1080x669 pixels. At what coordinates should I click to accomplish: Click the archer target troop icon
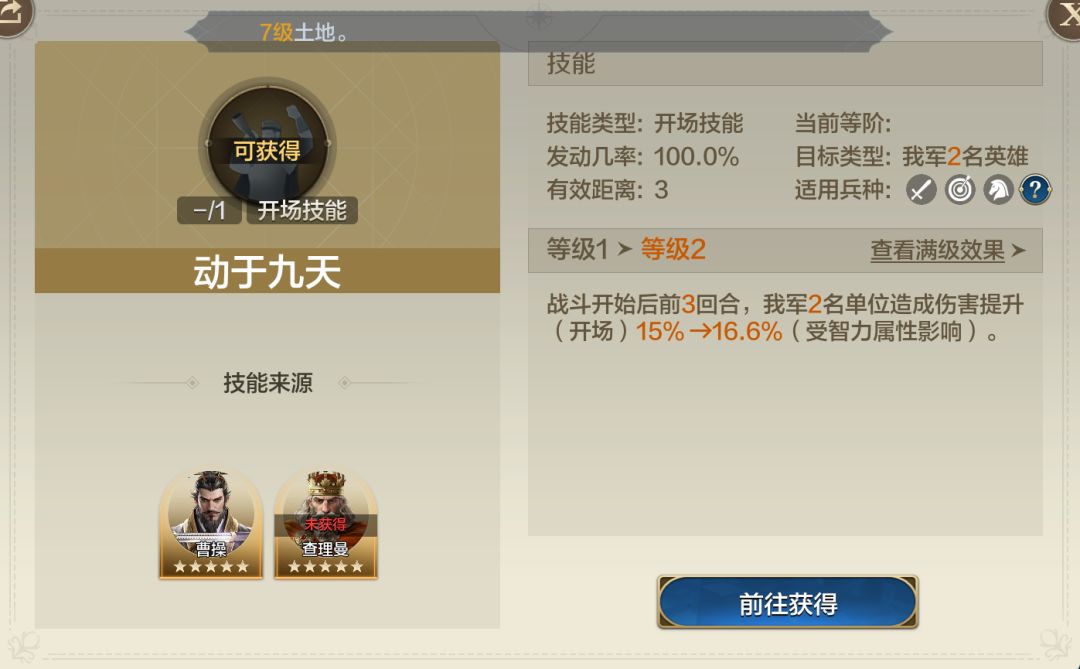point(959,189)
